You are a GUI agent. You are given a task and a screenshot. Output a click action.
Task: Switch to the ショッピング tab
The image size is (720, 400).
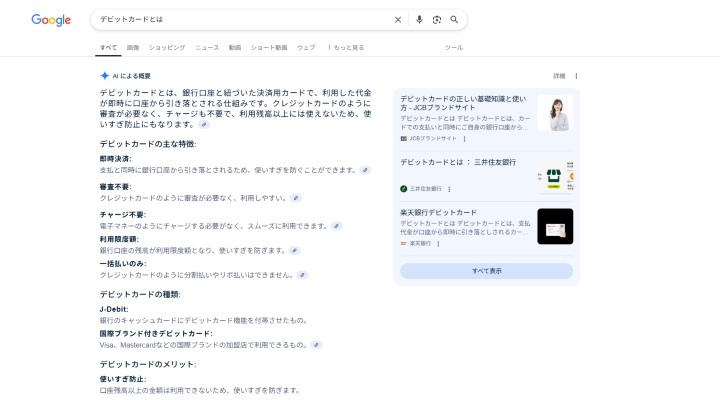[167, 48]
